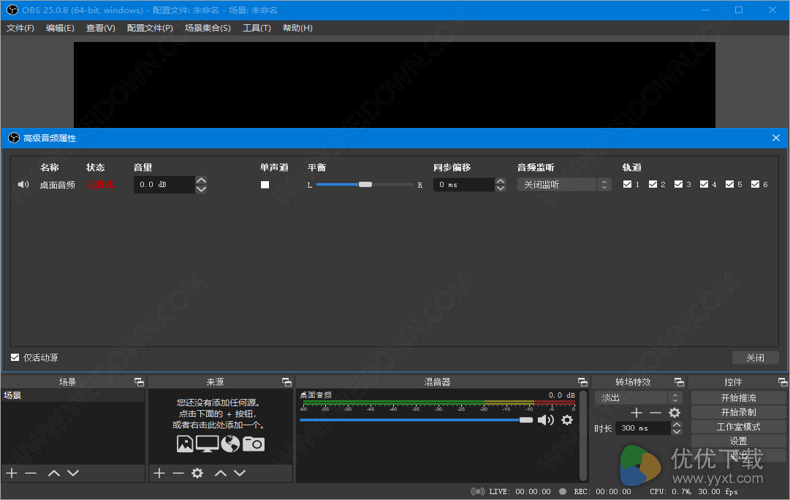The image size is (790, 500).
Task: Uncheck track 4 checkbox
Action: 704,184
